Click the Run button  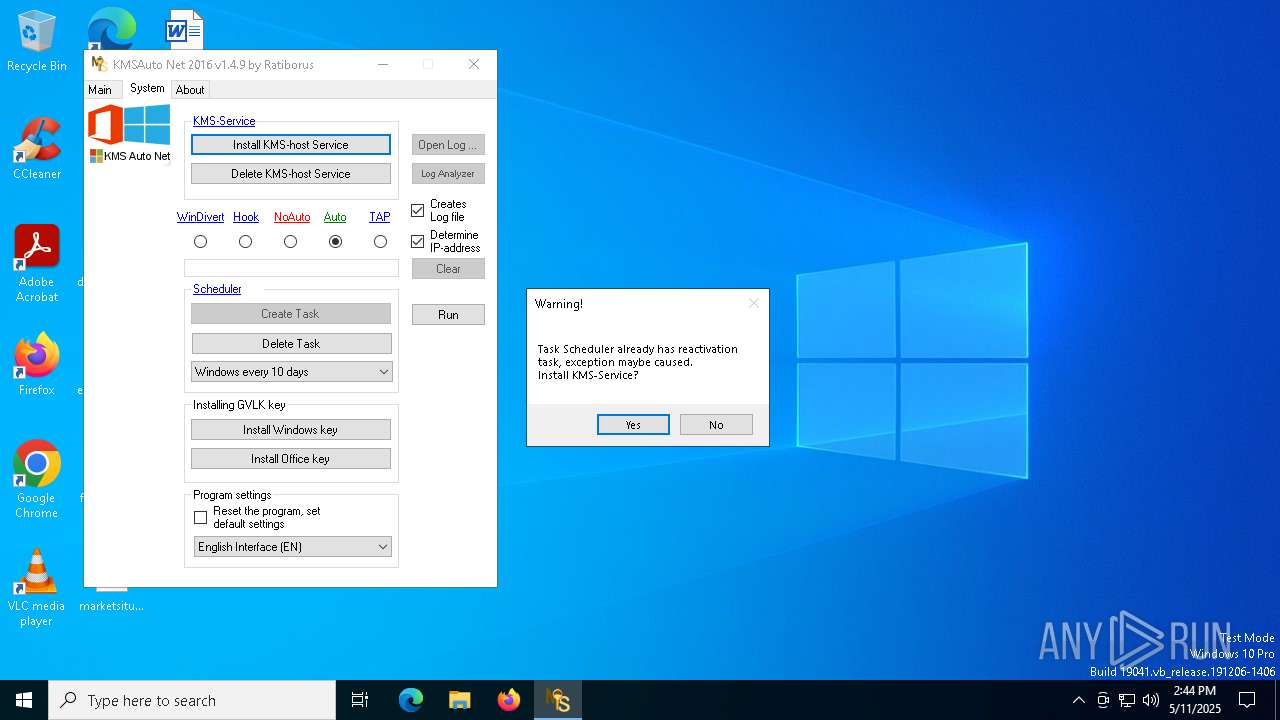click(x=448, y=315)
